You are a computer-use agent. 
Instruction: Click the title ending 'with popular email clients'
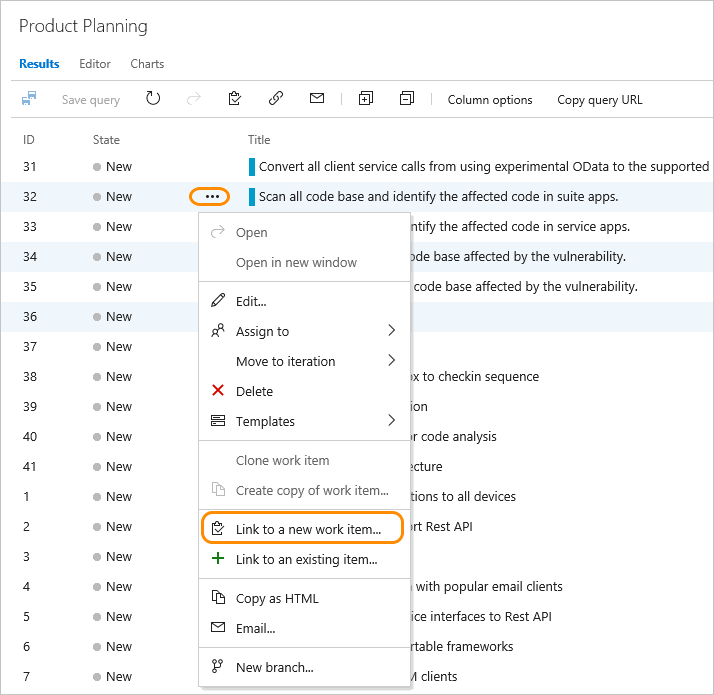(487, 587)
